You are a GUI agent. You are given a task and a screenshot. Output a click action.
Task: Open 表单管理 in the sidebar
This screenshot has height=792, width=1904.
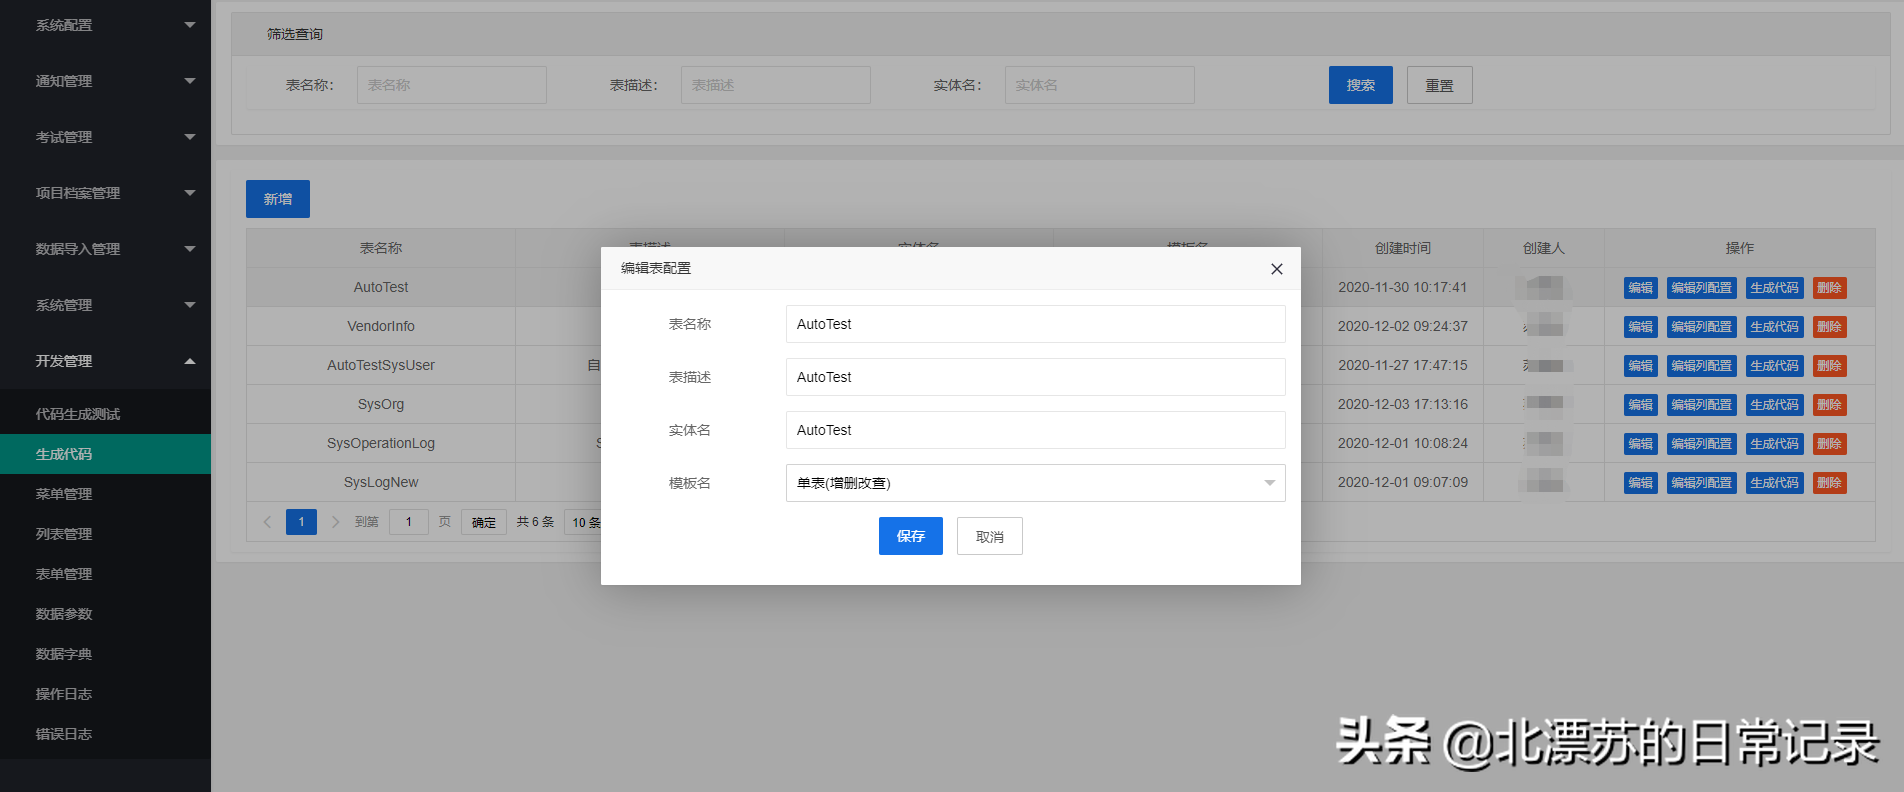tap(105, 574)
